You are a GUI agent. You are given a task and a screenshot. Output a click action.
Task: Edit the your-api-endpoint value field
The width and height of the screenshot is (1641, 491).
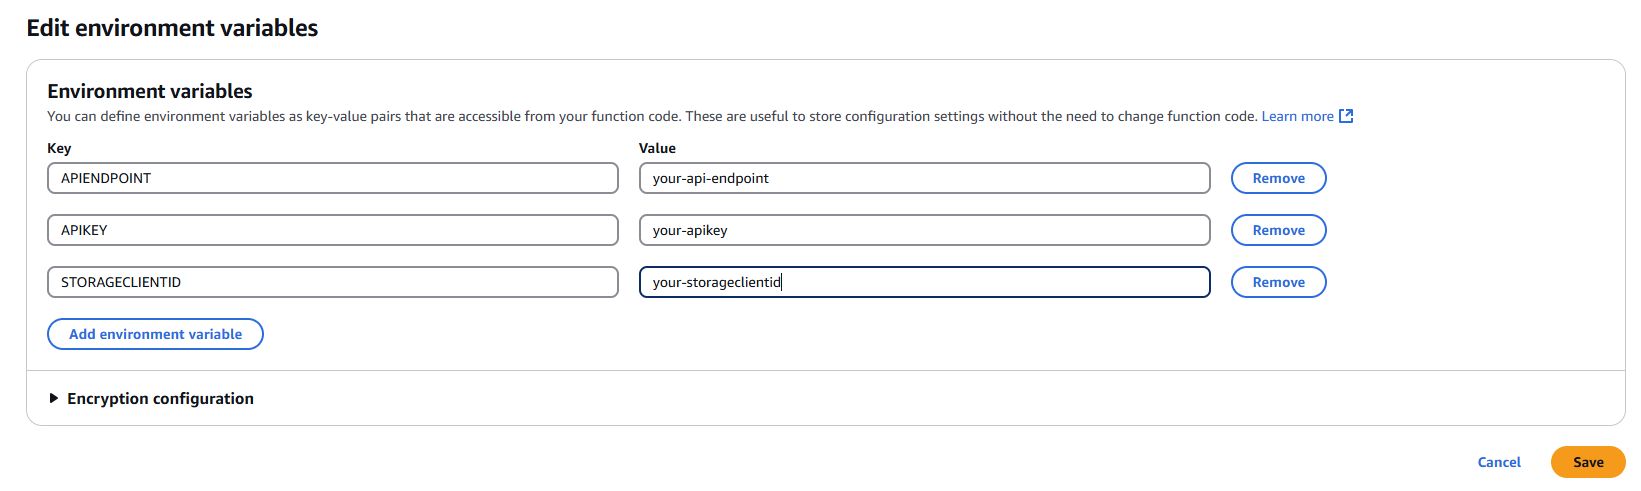[x=925, y=178]
